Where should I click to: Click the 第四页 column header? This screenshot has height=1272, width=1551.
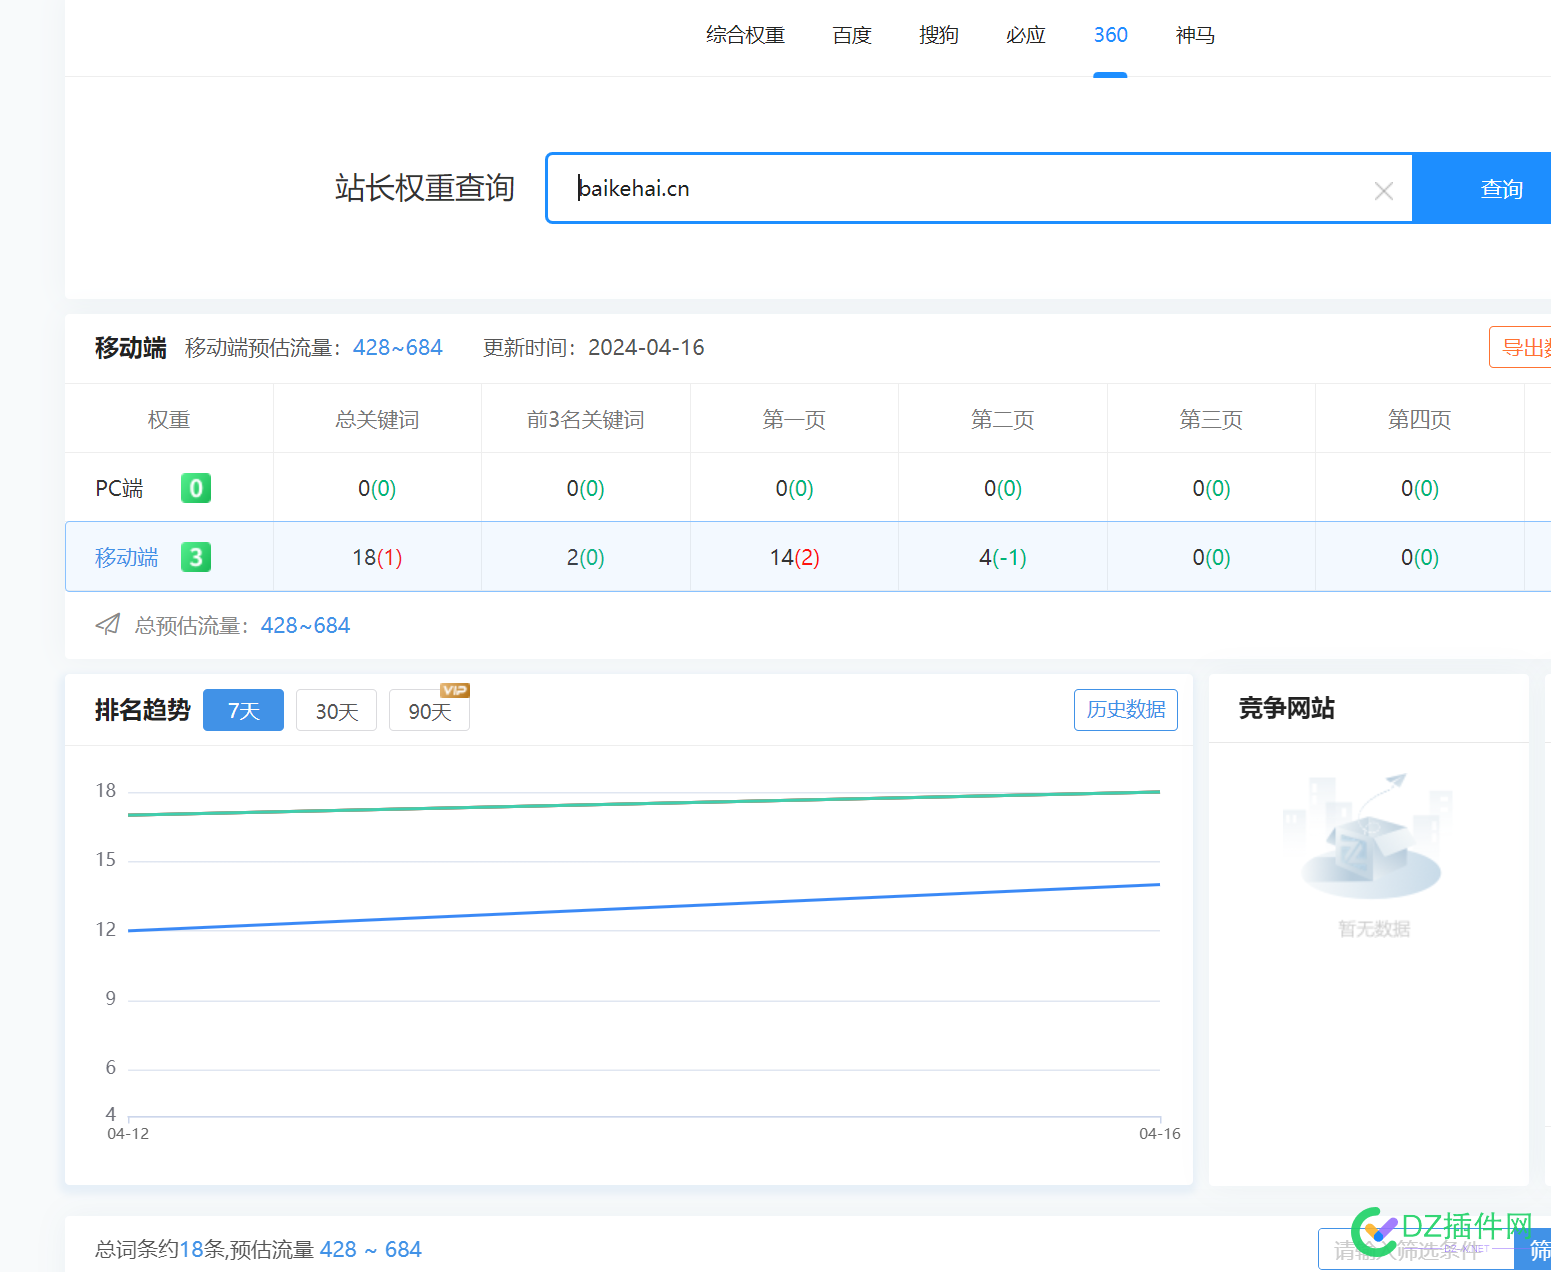(1419, 419)
